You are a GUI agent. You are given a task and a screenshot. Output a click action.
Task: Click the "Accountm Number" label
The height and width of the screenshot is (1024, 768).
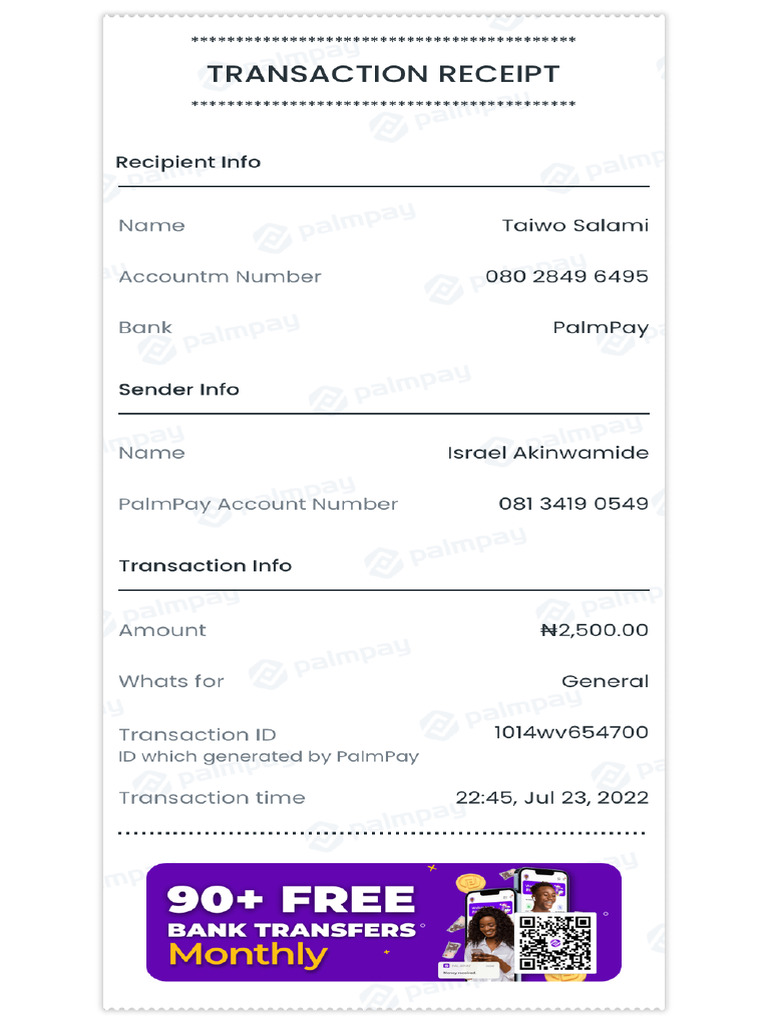tap(220, 277)
